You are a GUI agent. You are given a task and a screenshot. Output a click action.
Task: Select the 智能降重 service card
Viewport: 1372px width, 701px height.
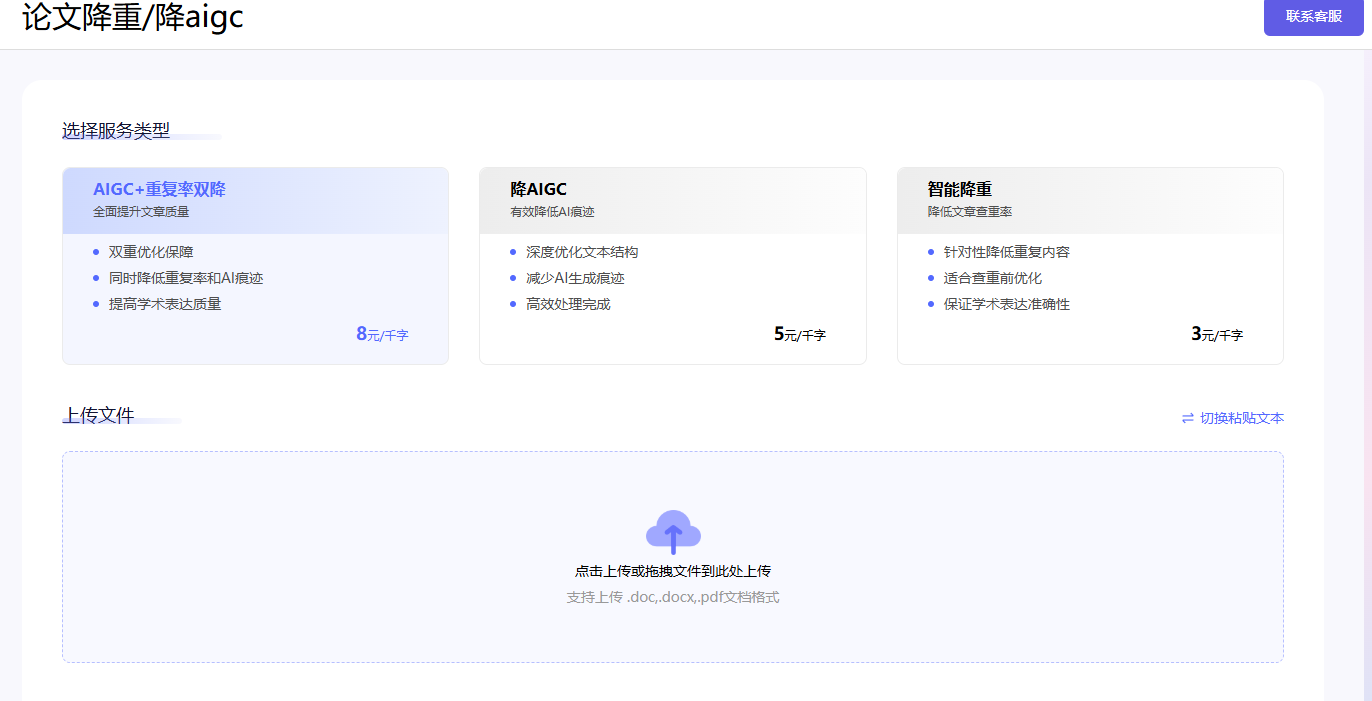coord(1089,265)
